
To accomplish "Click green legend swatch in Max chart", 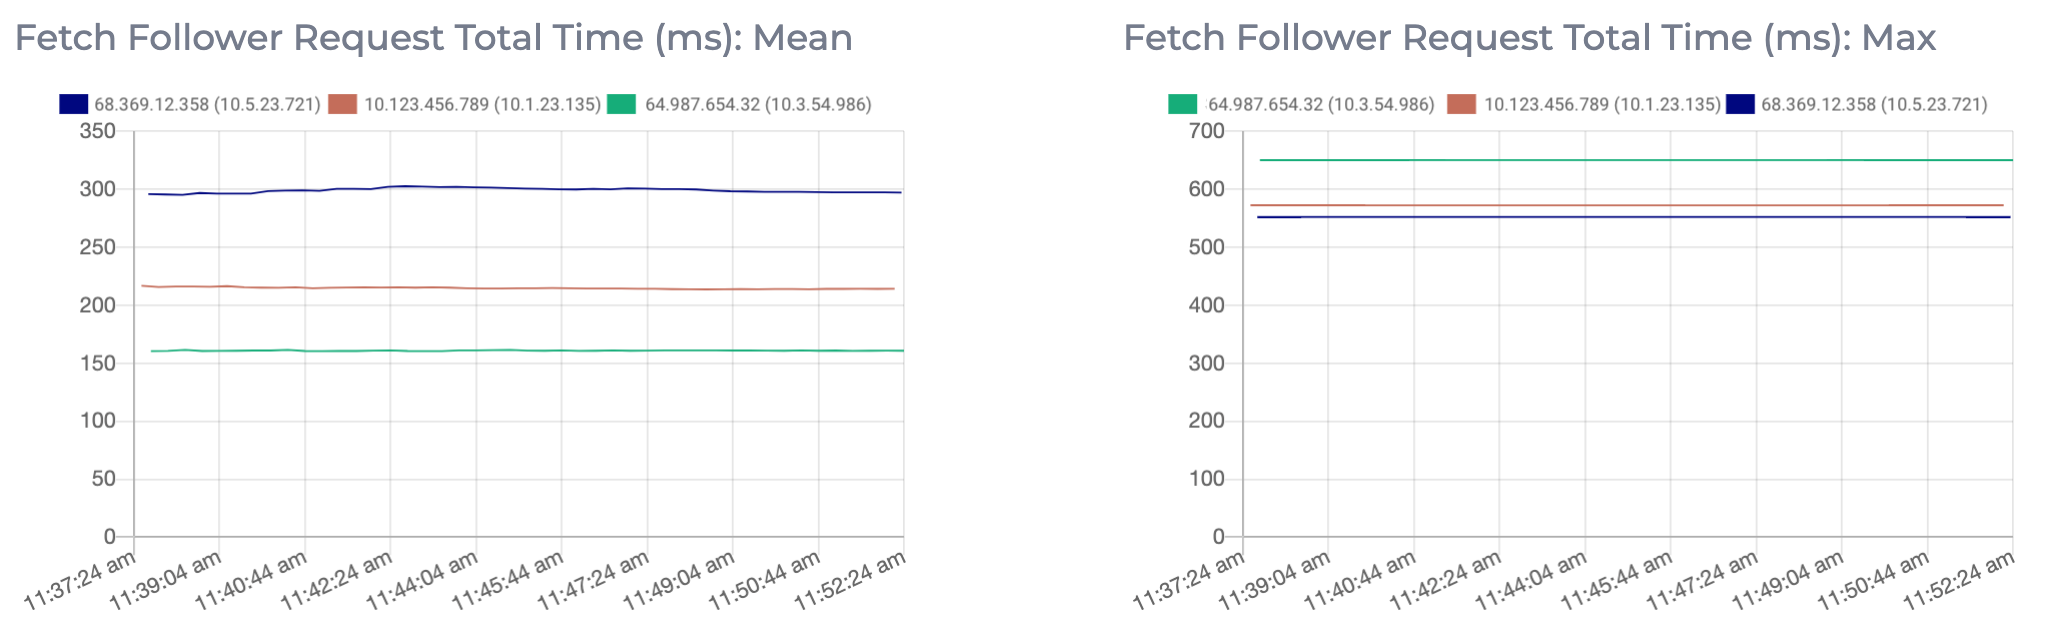I will 1183,104.
